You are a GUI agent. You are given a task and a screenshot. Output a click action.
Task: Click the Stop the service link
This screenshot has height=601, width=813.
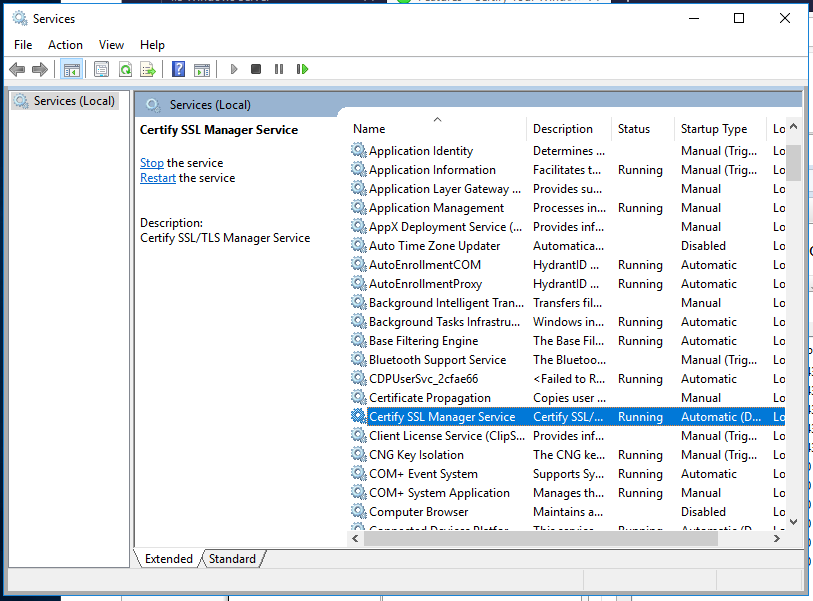[151, 163]
